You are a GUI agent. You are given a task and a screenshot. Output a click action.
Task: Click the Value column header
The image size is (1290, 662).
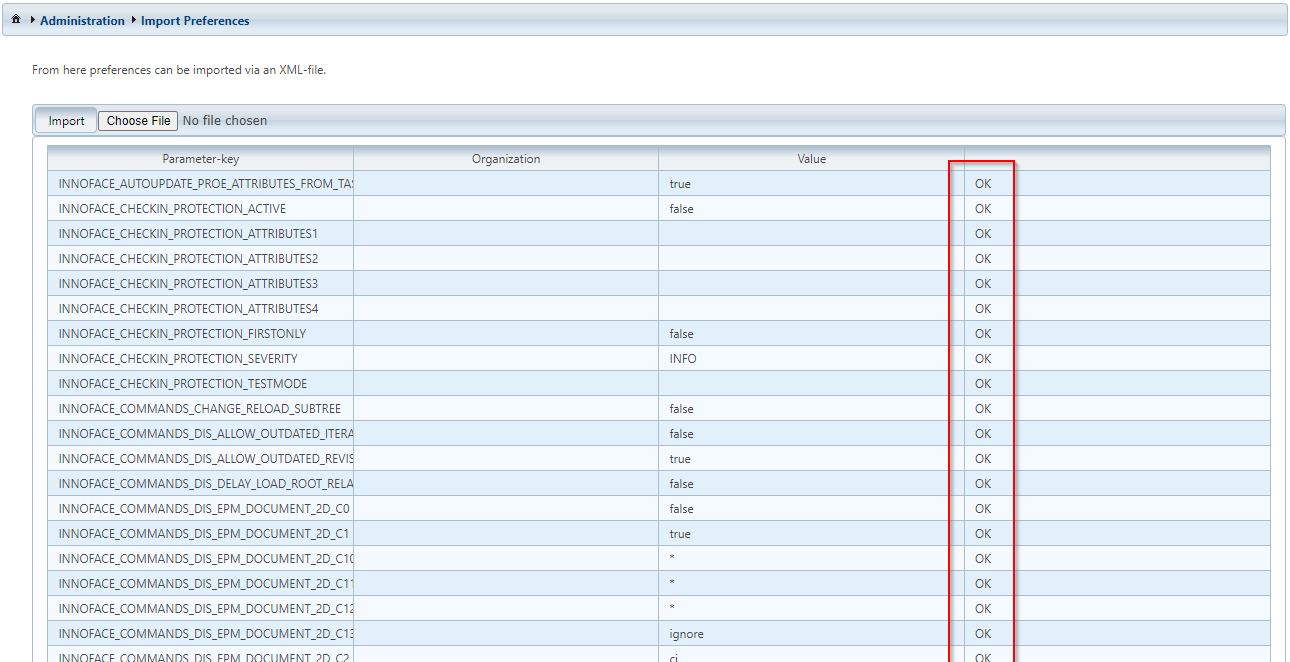[811, 159]
